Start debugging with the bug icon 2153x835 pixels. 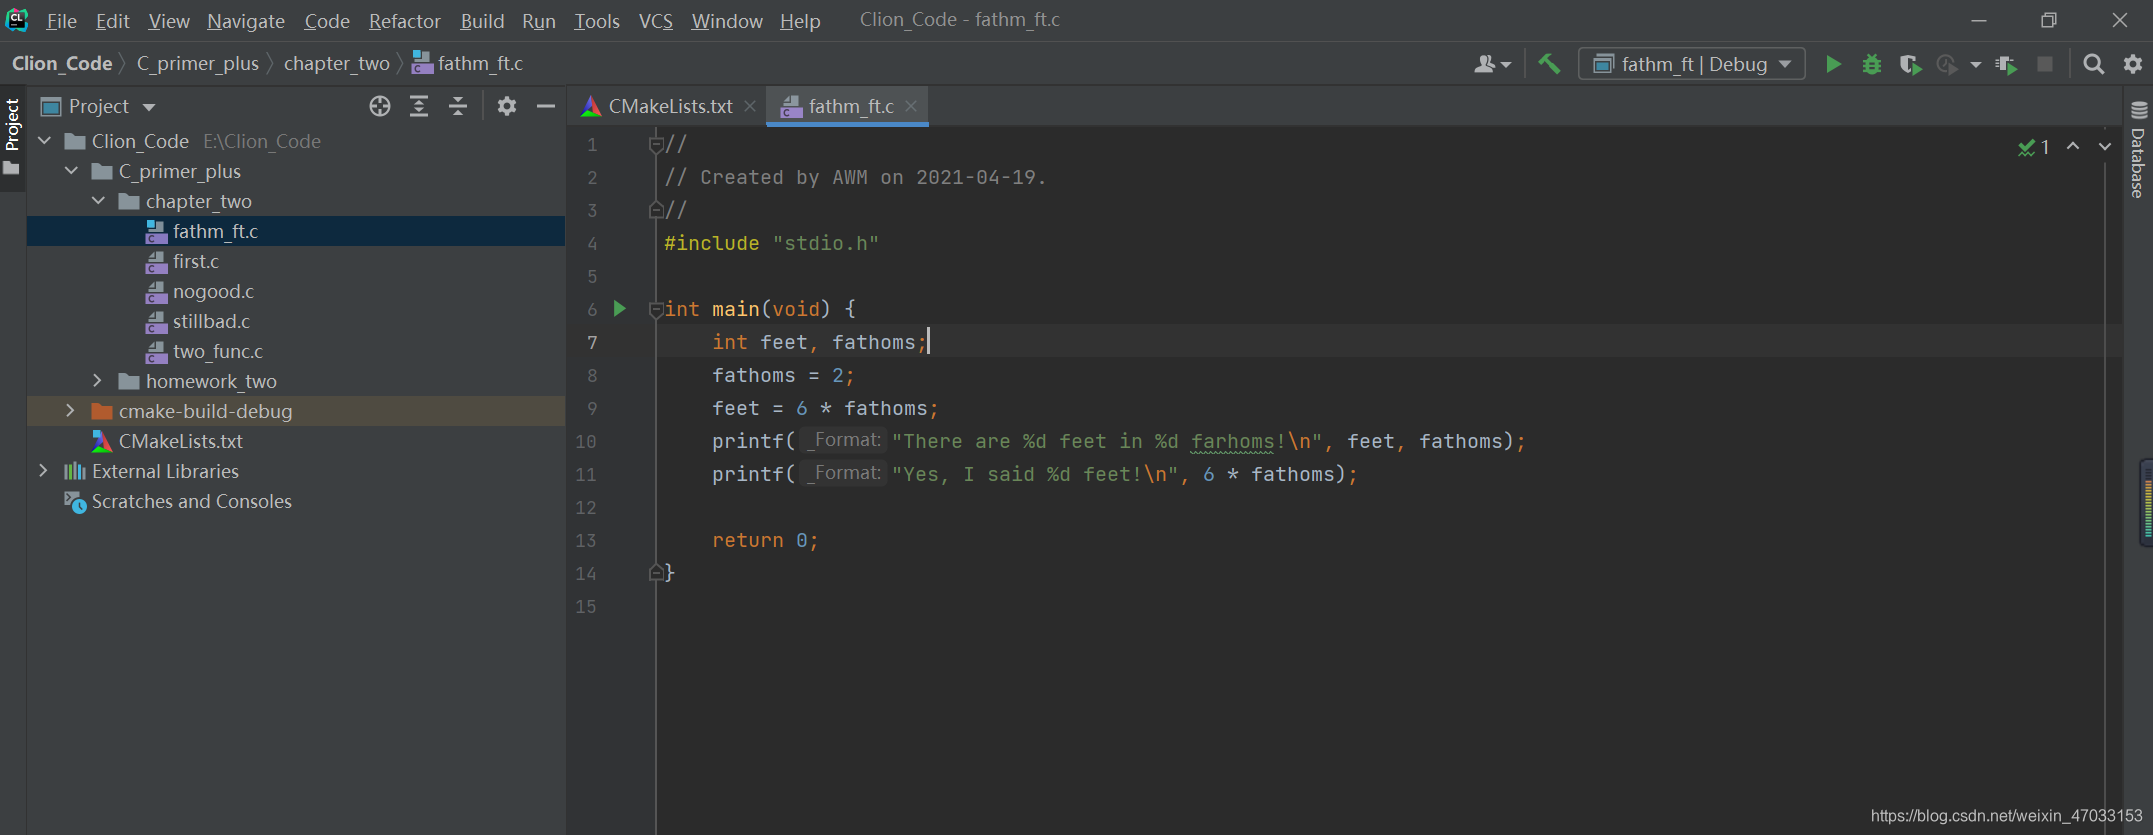point(1871,64)
